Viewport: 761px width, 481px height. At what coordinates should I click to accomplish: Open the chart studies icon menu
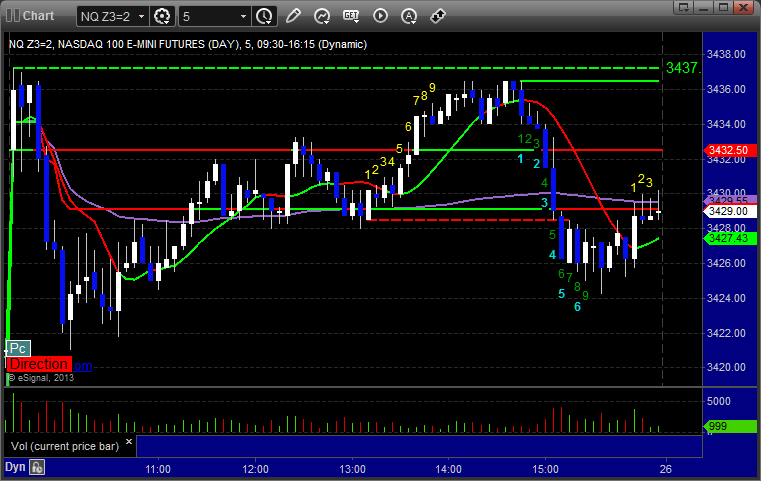[x=322, y=16]
